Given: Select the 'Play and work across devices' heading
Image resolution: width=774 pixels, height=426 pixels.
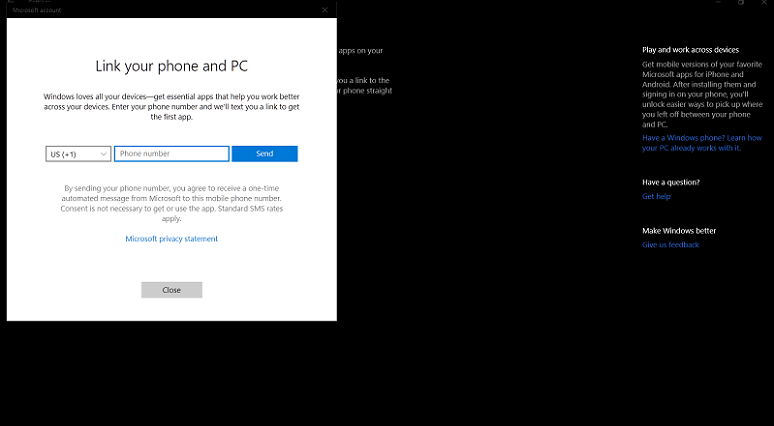Looking at the screenshot, I should 690,50.
